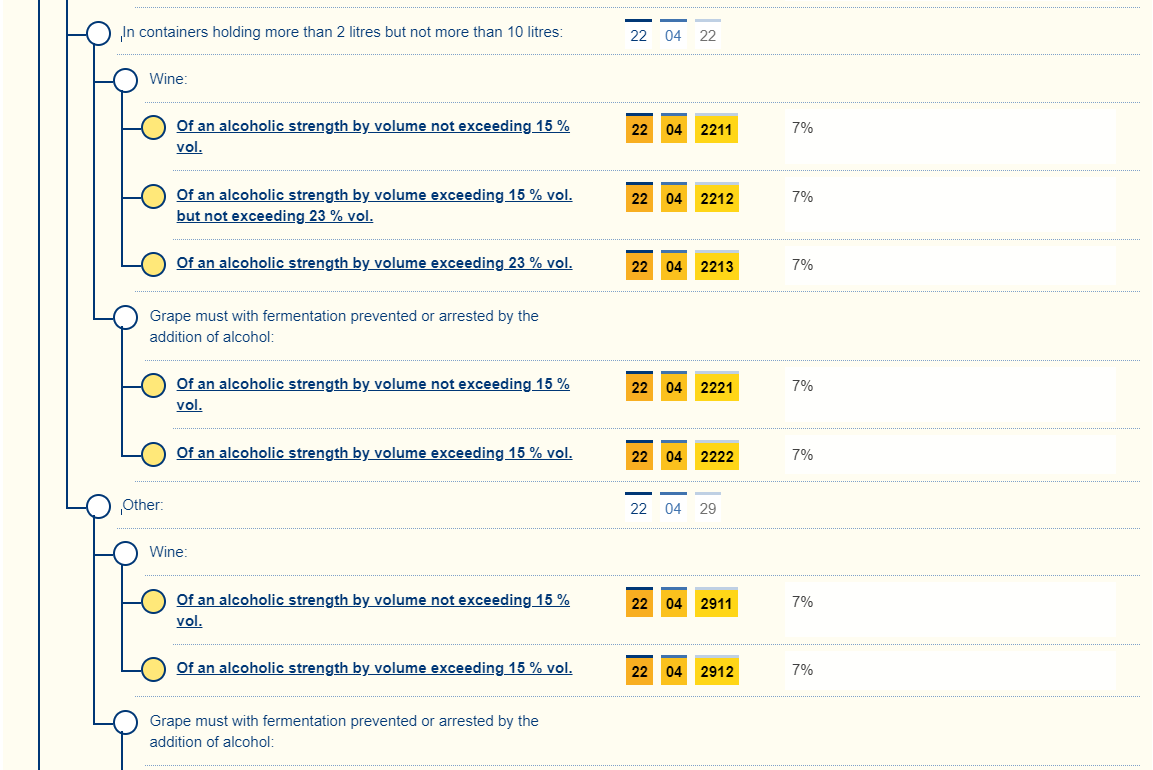This screenshot has width=1153, height=770.
Task: Collapse the 'containers holding more than 2 litres' node
Action: tap(98, 33)
